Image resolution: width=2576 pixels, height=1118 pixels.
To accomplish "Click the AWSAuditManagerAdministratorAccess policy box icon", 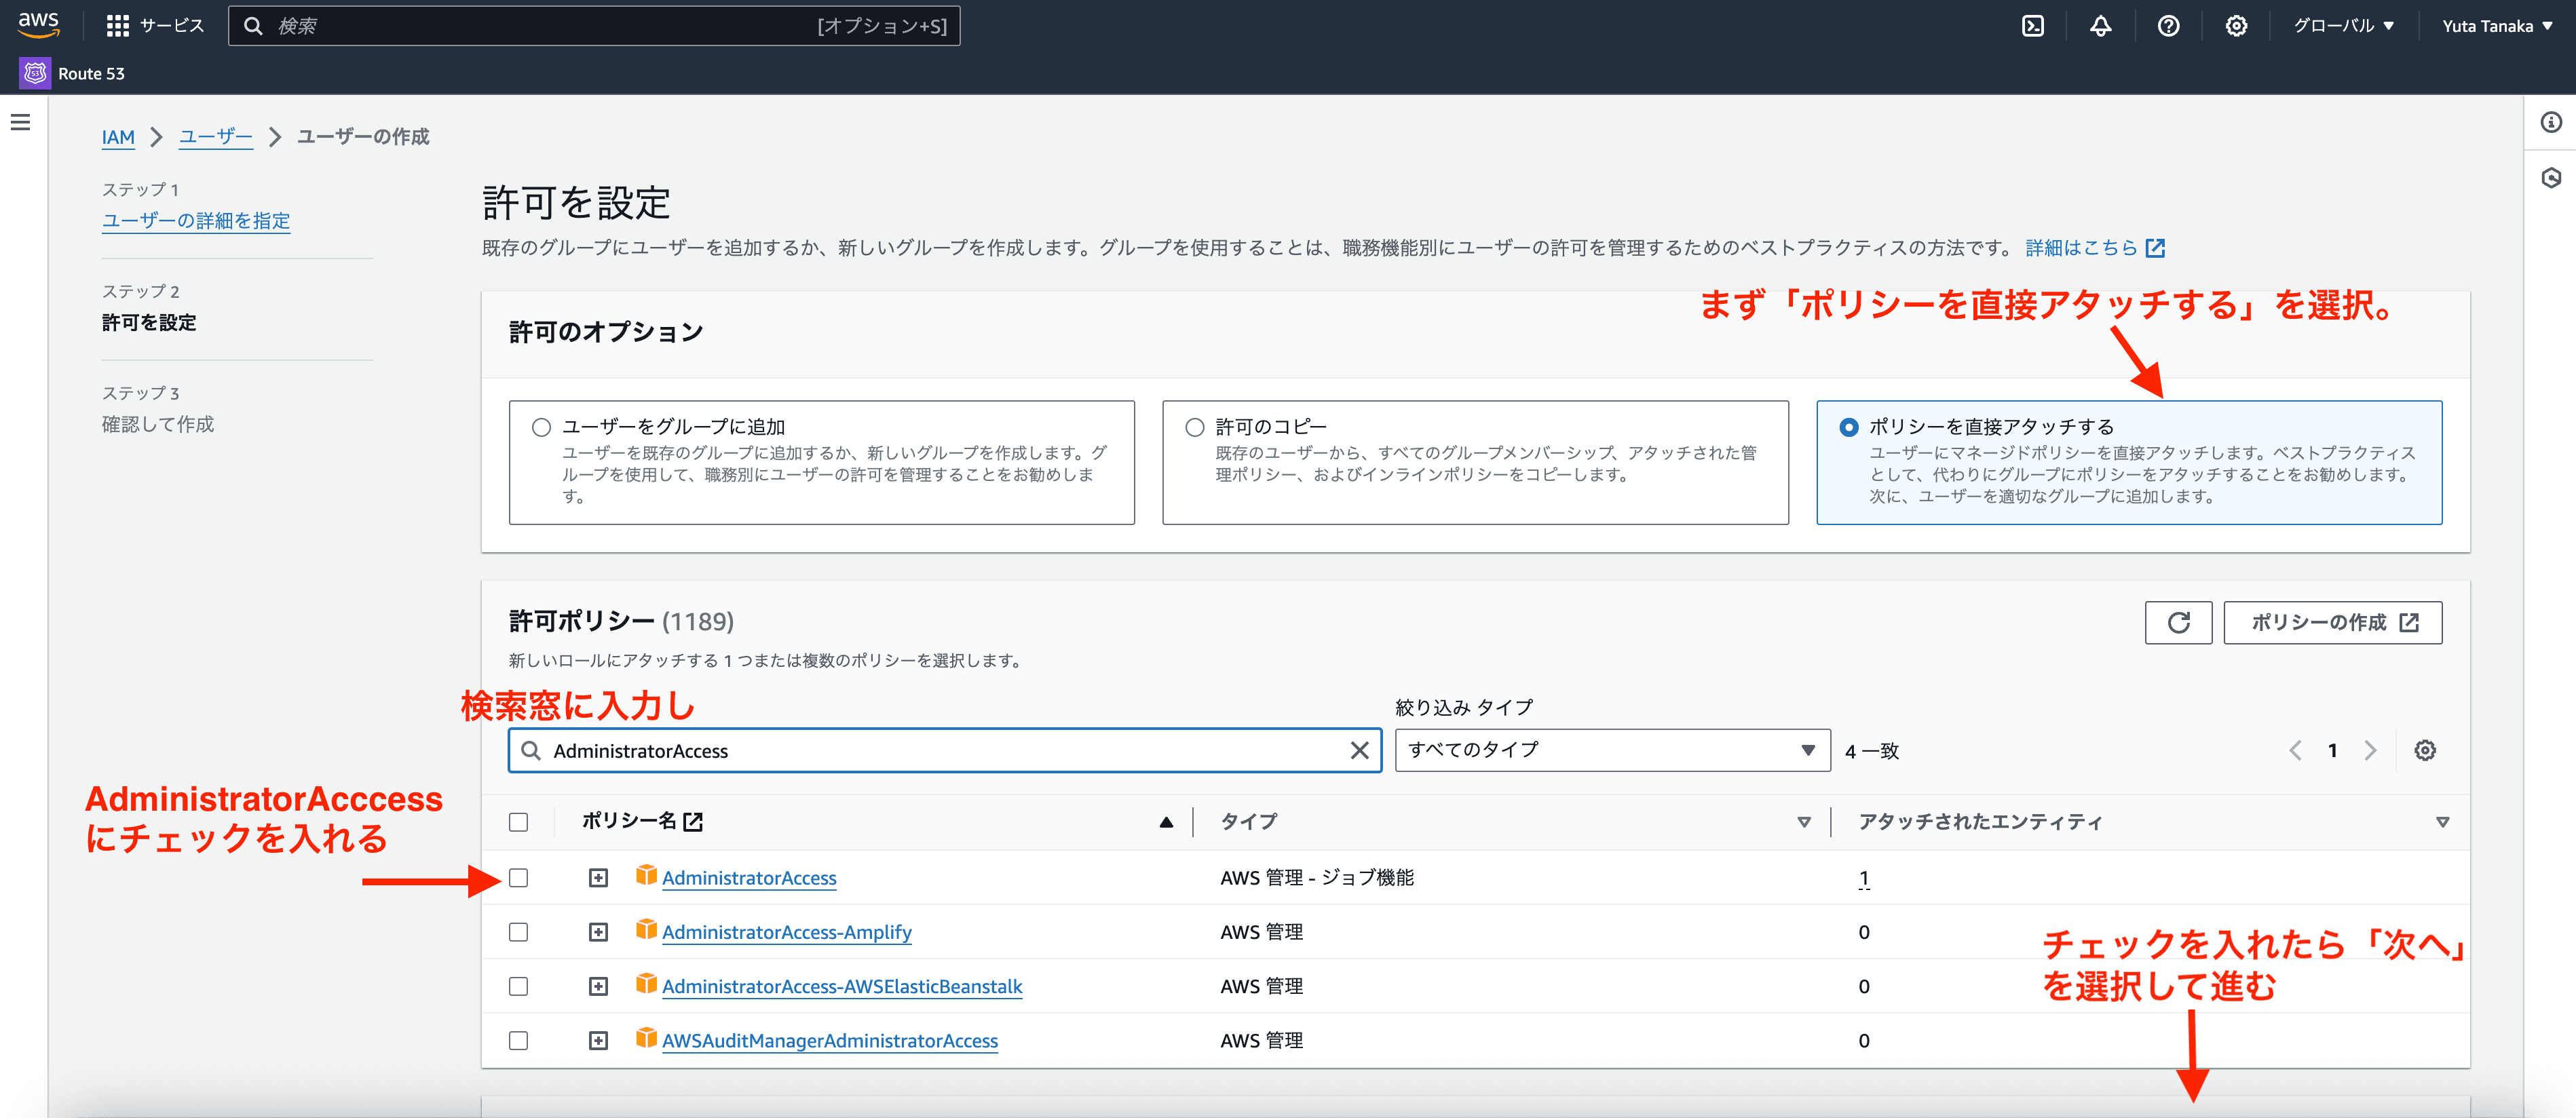I will (x=646, y=1038).
